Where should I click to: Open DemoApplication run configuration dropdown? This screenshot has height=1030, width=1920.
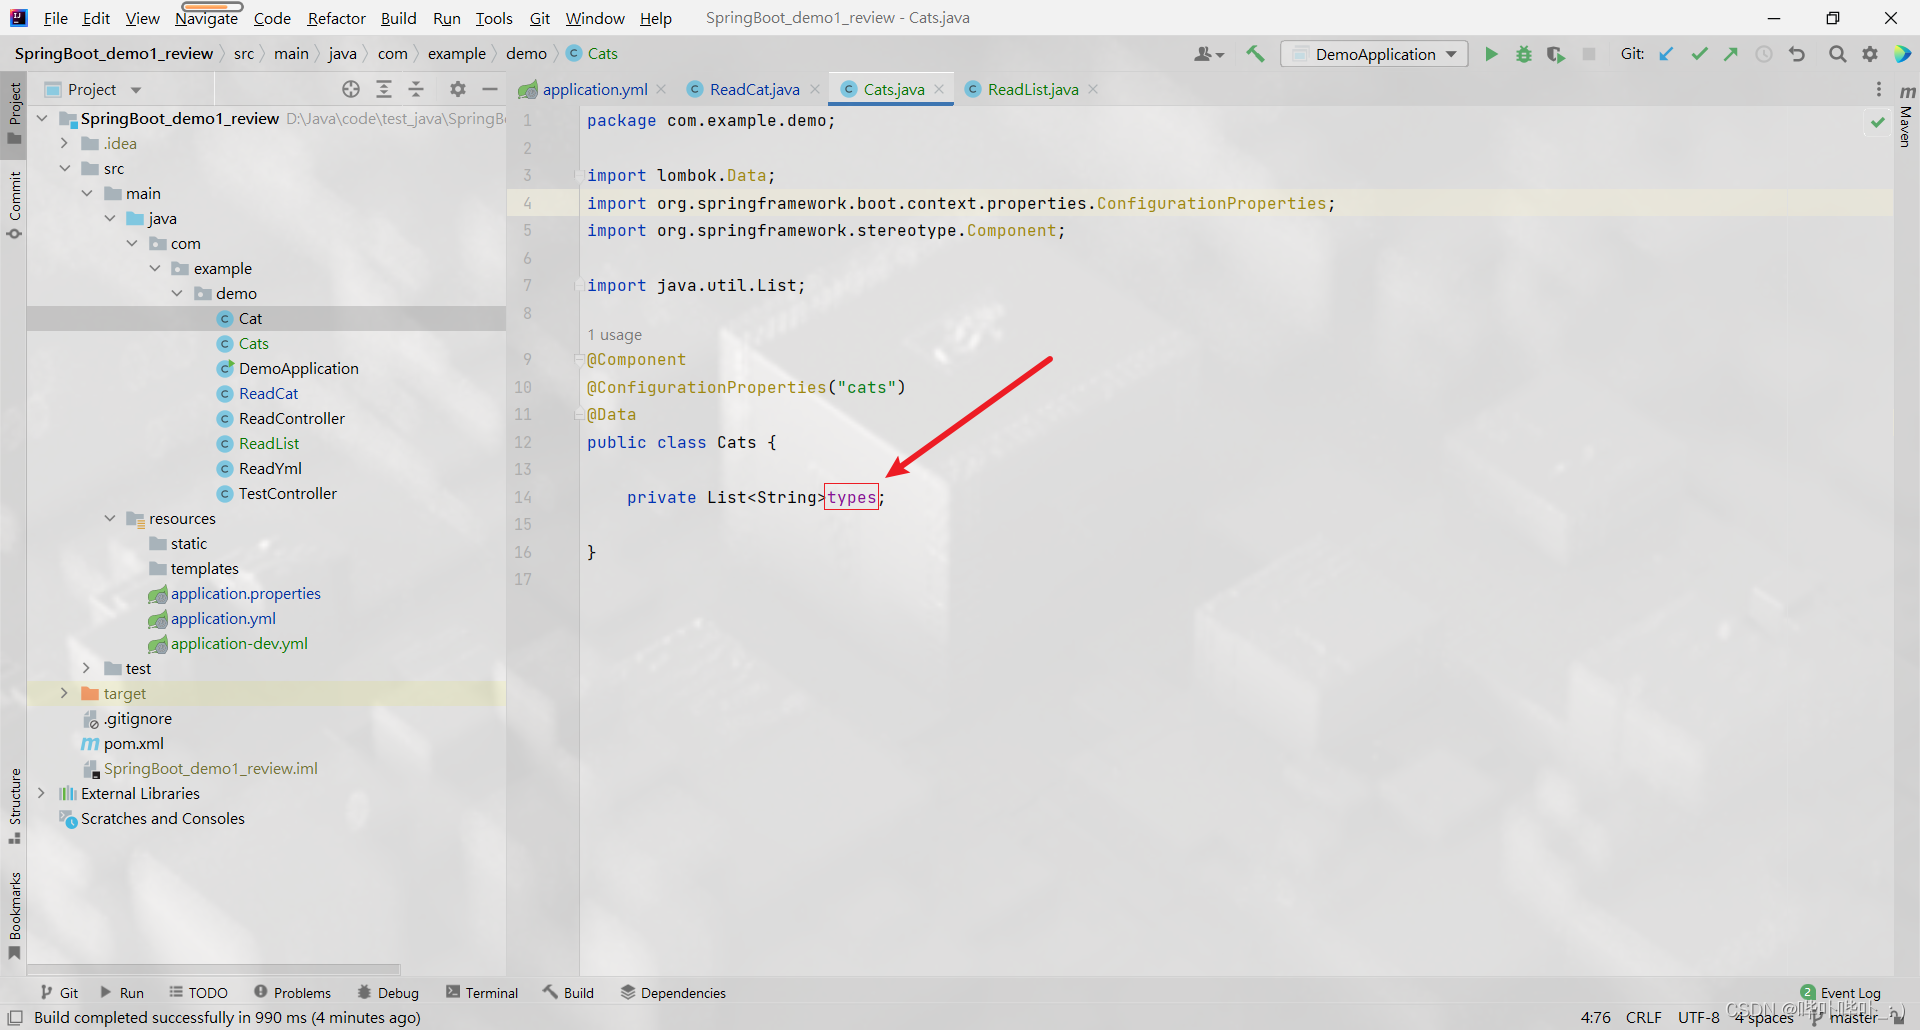pyautogui.click(x=1374, y=54)
